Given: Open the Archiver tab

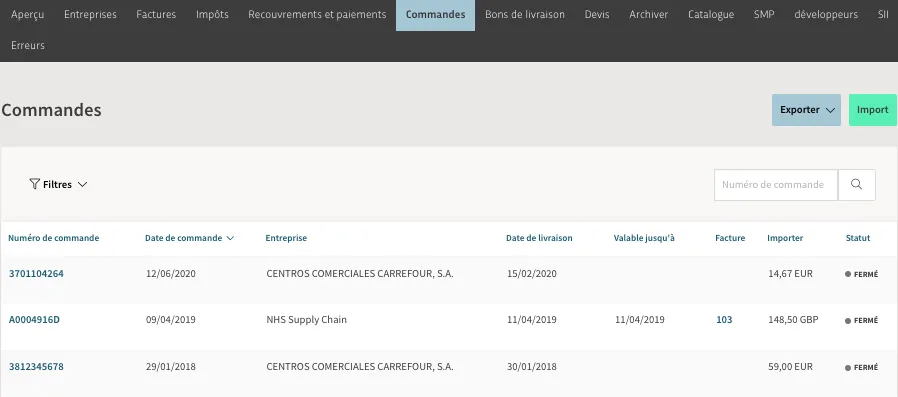Looking at the screenshot, I should pyautogui.click(x=648, y=14).
